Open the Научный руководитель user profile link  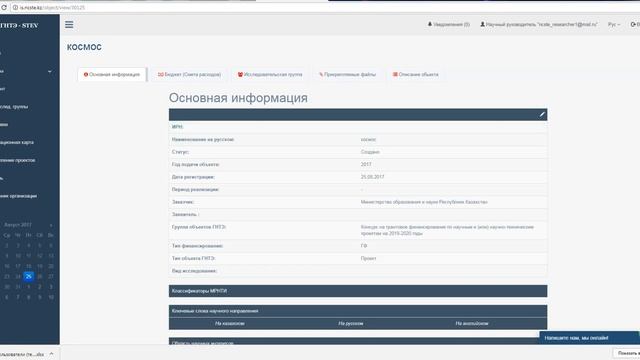click(538, 24)
